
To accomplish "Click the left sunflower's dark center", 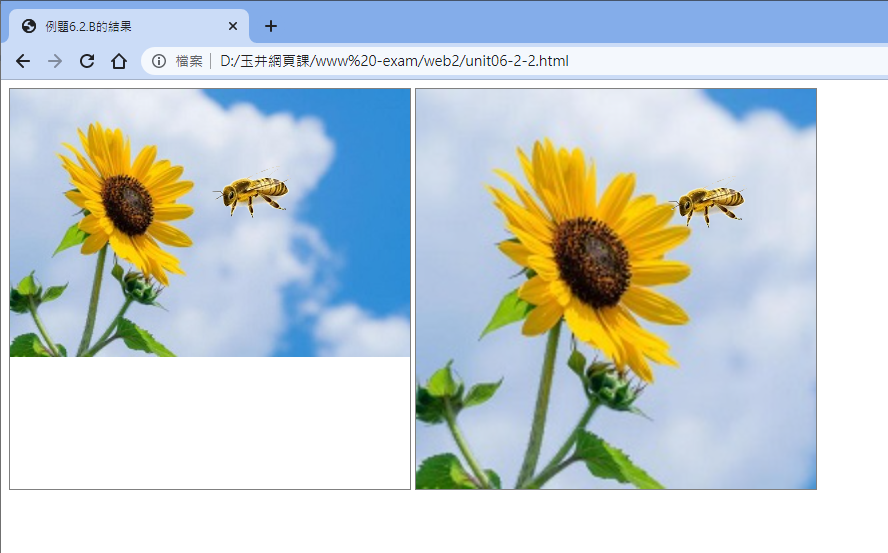I will click(127, 204).
